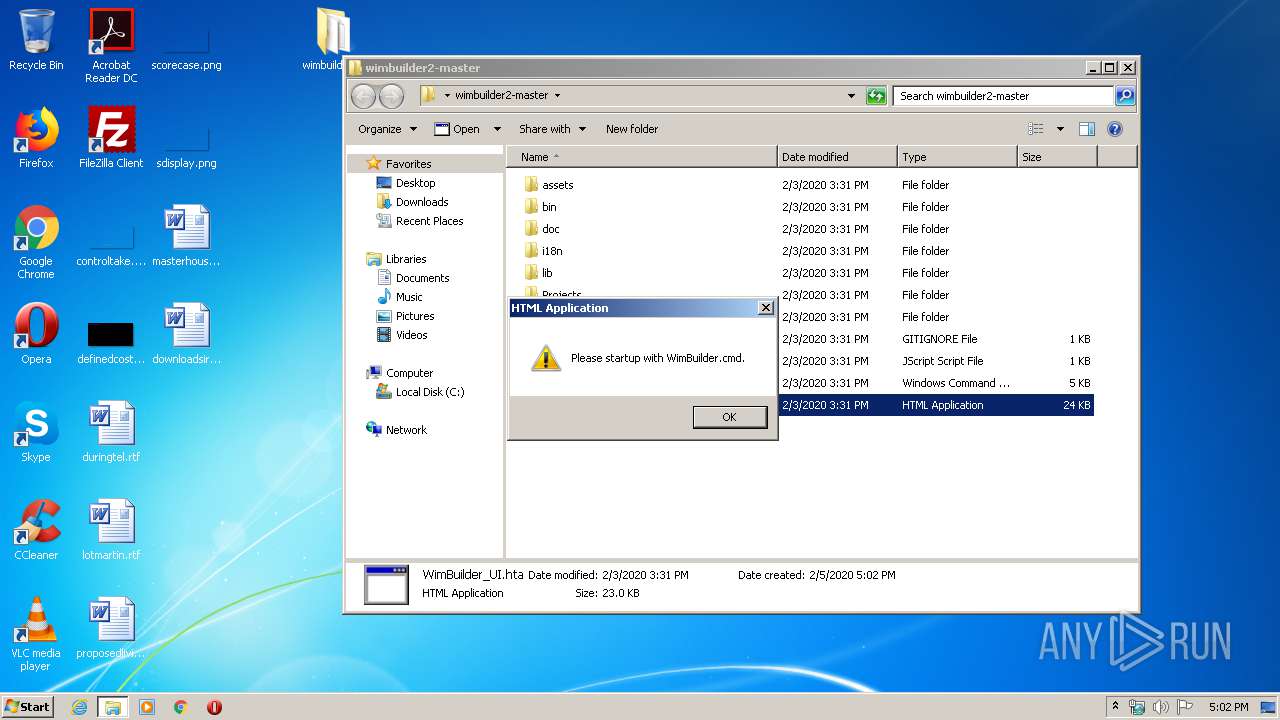Open Documents library

click(413, 278)
